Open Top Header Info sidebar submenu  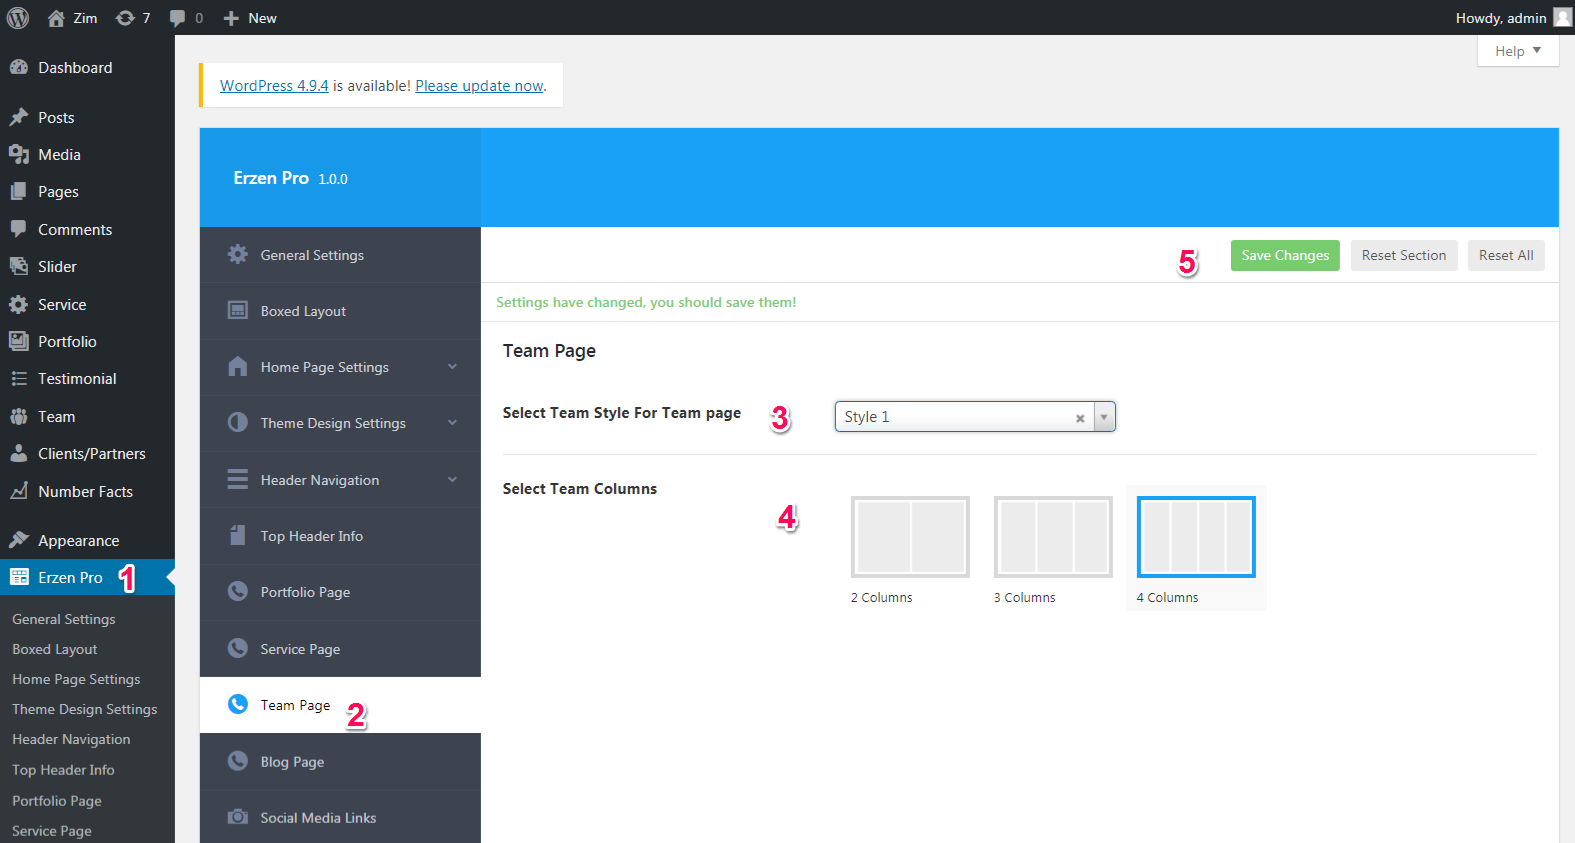pyautogui.click(x=63, y=770)
